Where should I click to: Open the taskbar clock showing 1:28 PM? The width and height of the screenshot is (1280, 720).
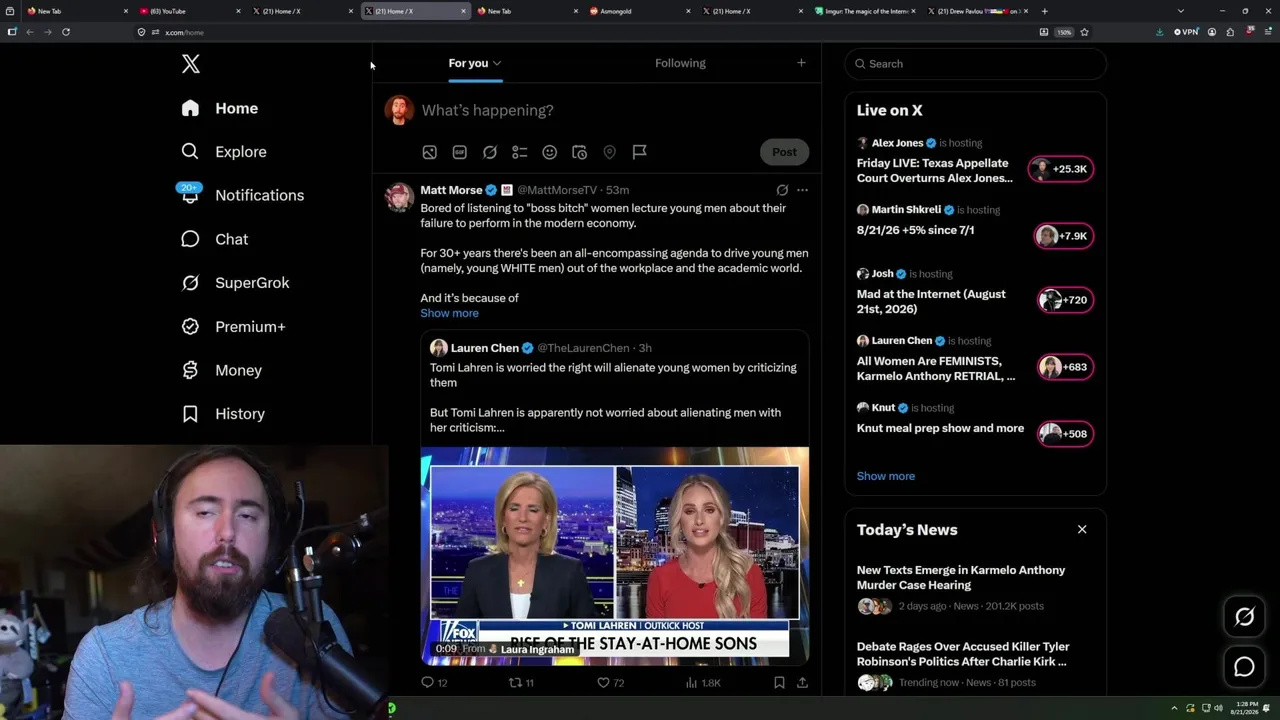click(1246, 708)
